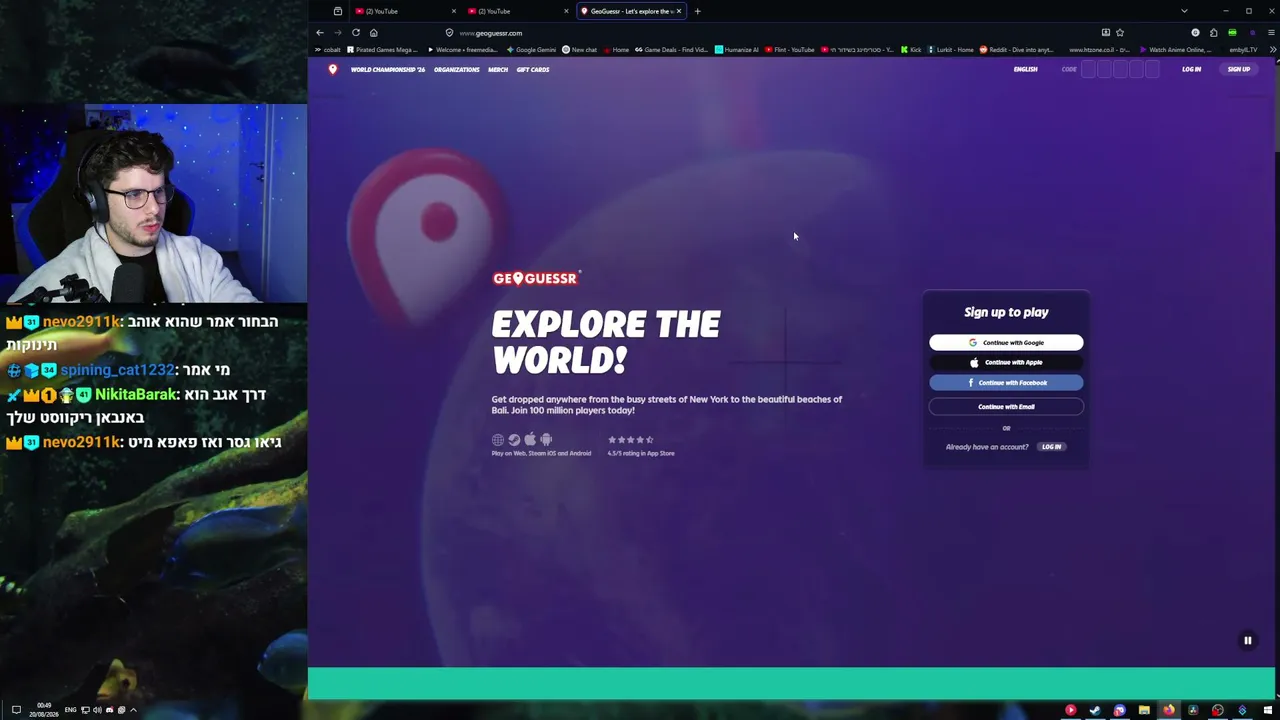
Task: Open the notification center icon
Action: click(x=16, y=710)
